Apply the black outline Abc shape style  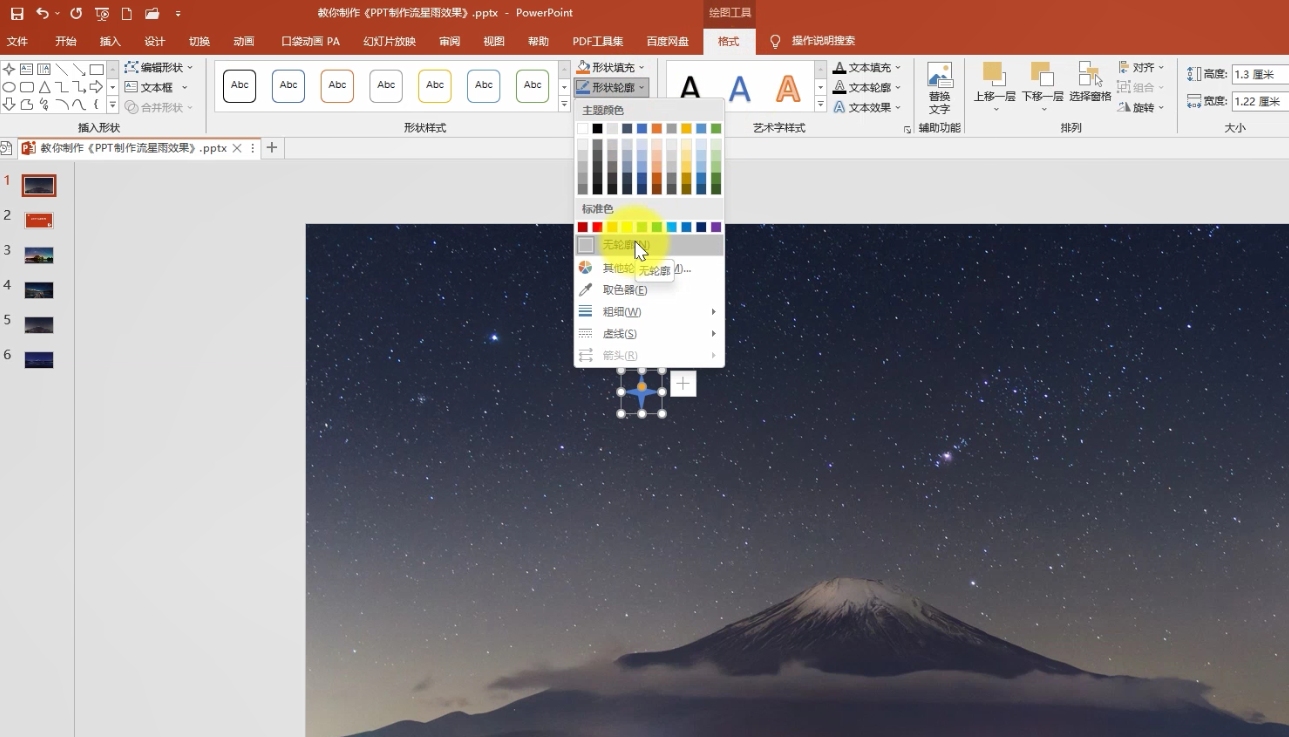[240, 86]
